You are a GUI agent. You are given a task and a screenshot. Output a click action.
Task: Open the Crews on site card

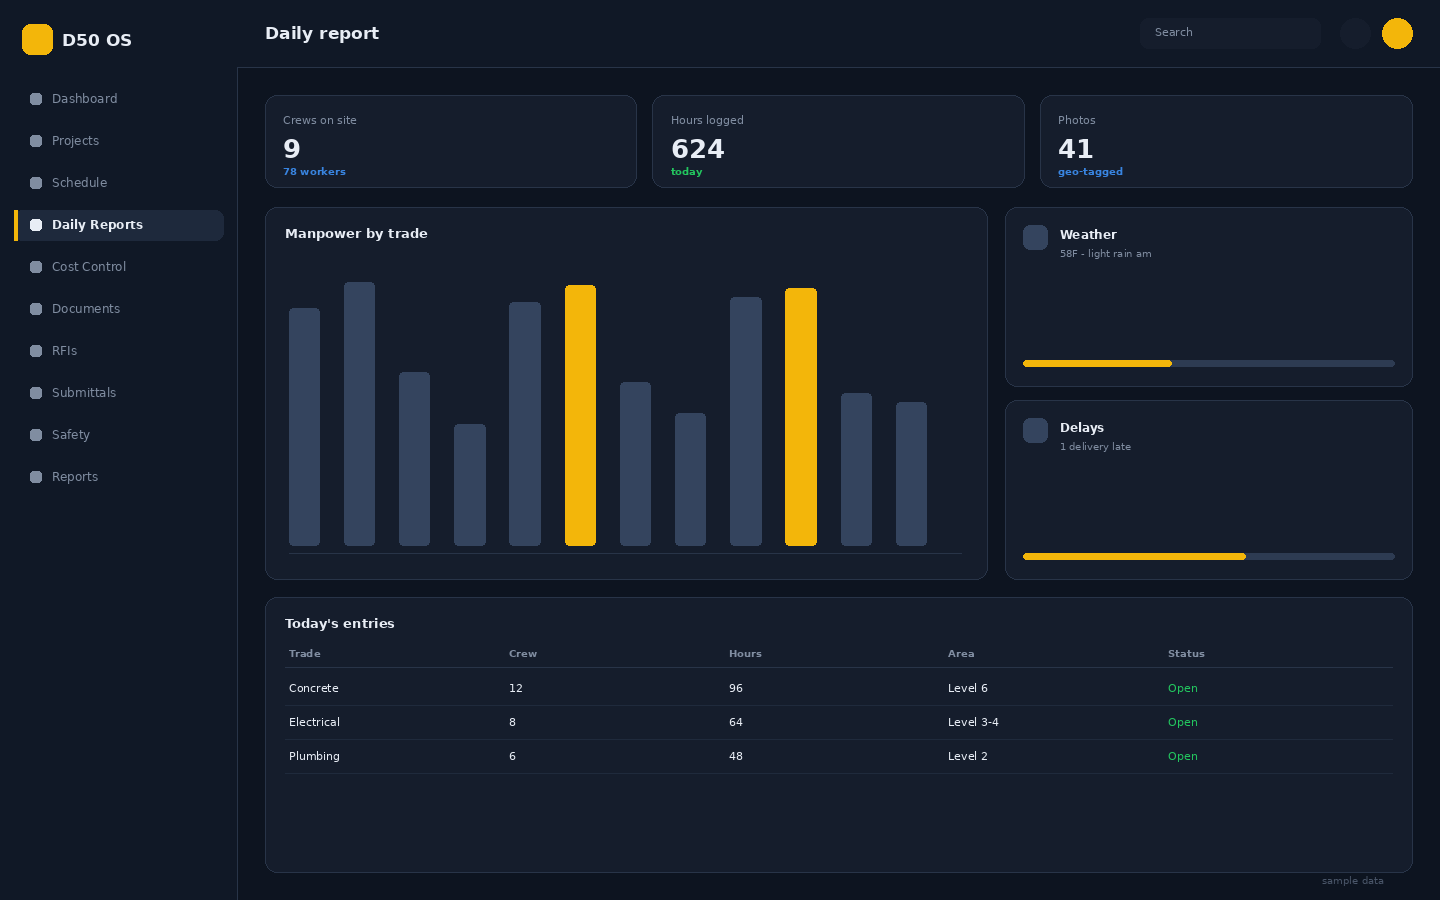coord(451,141)
